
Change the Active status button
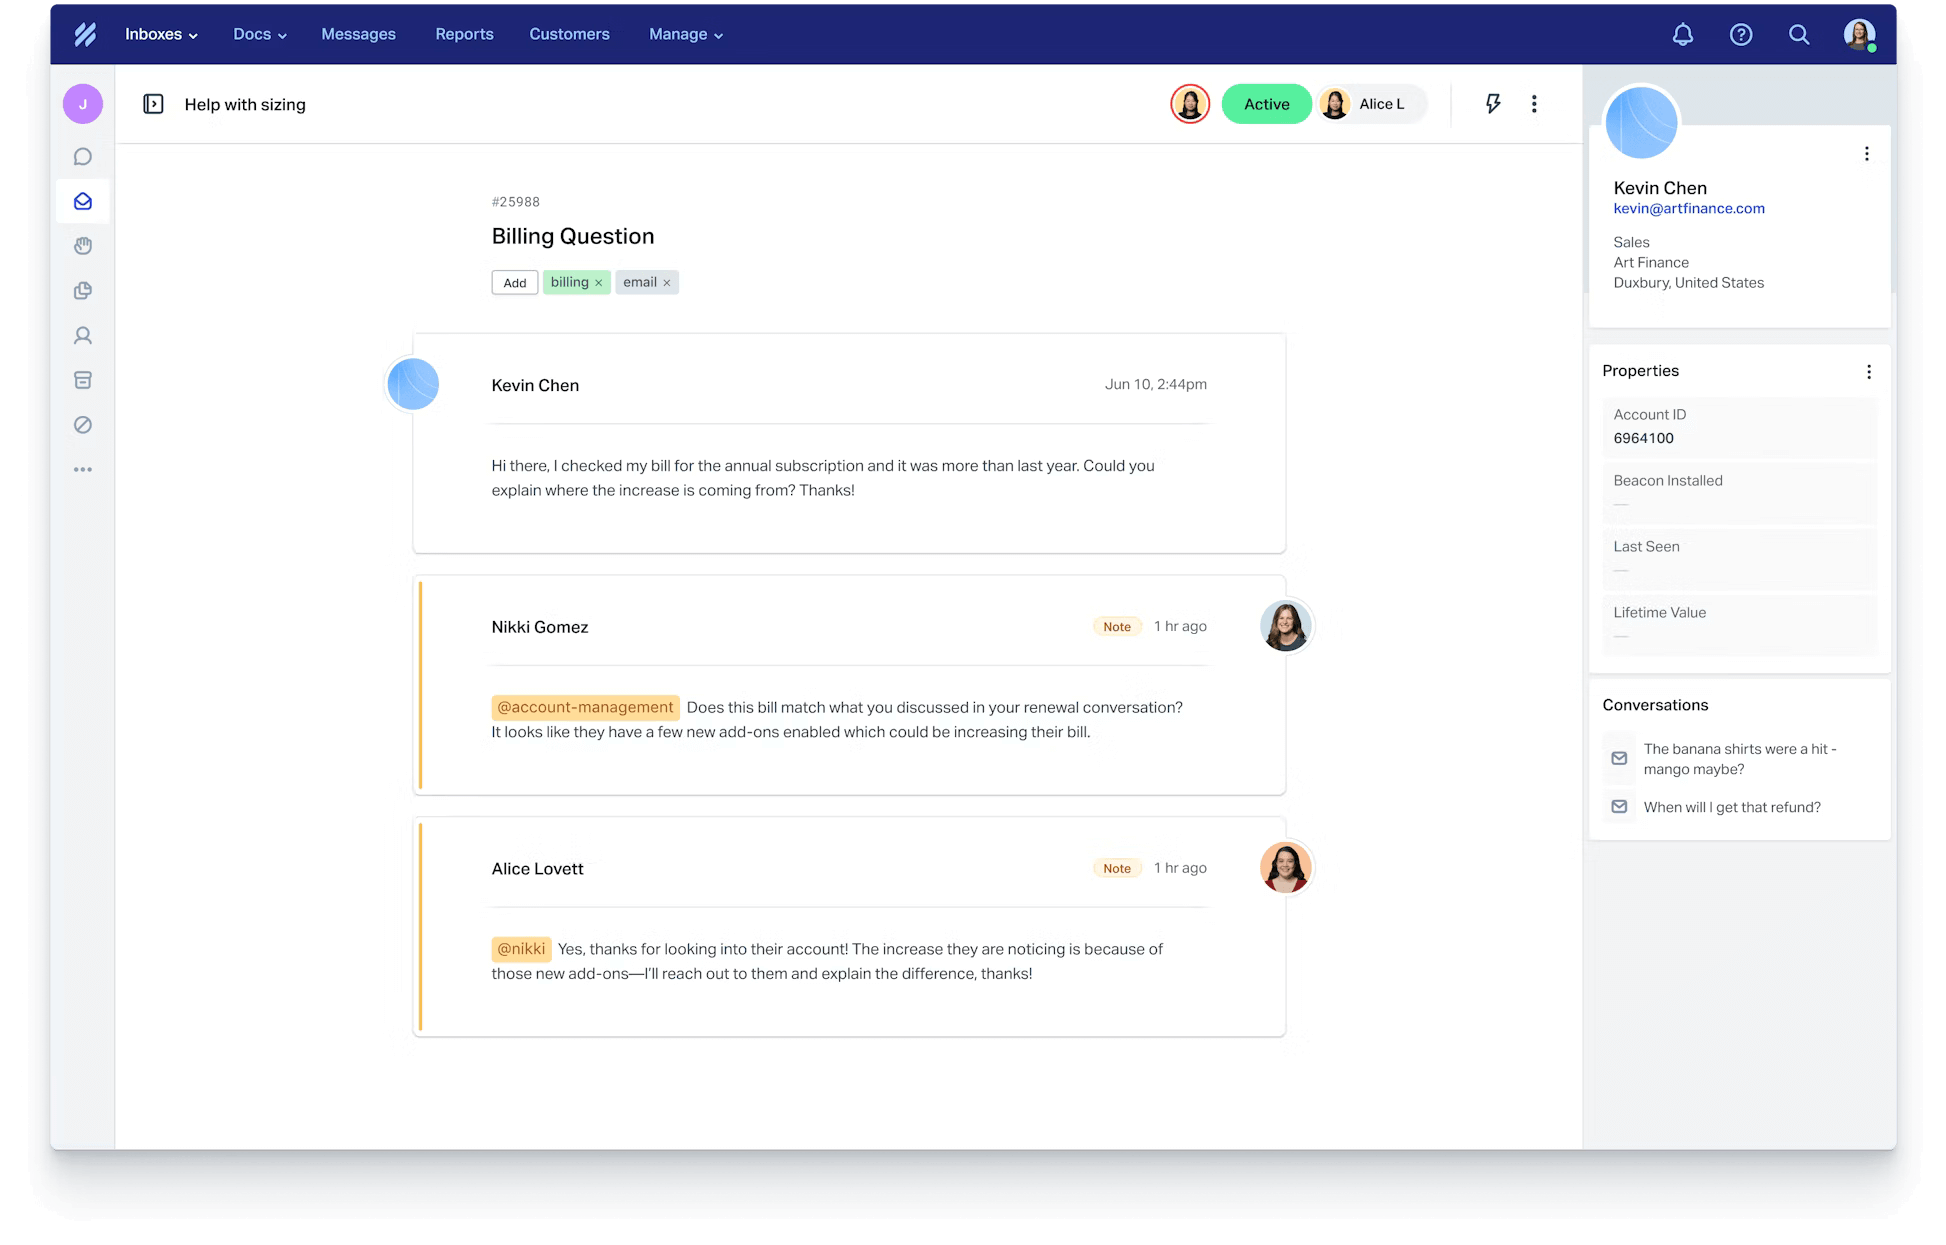pyautogui.click(x=1266, y=104)
